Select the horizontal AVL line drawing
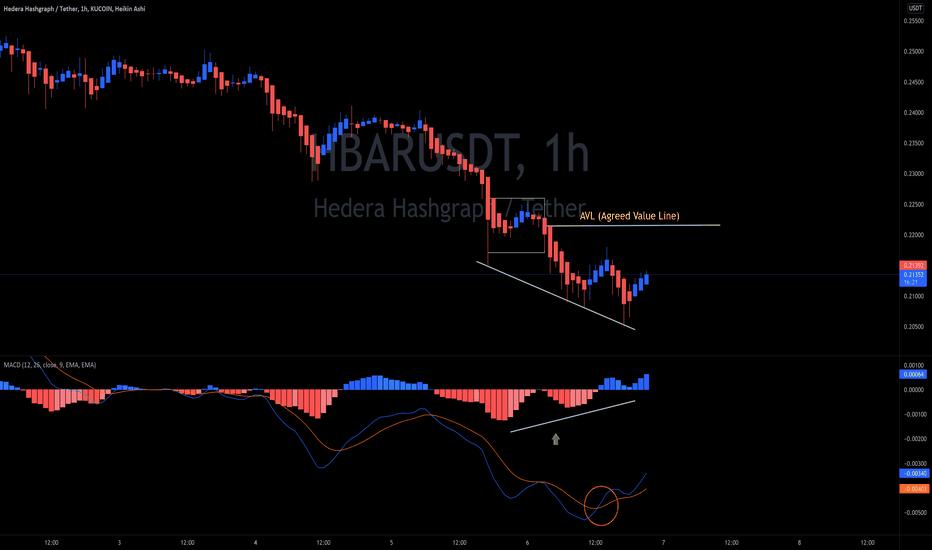This screenshot has width=932, height=550. 635,225
